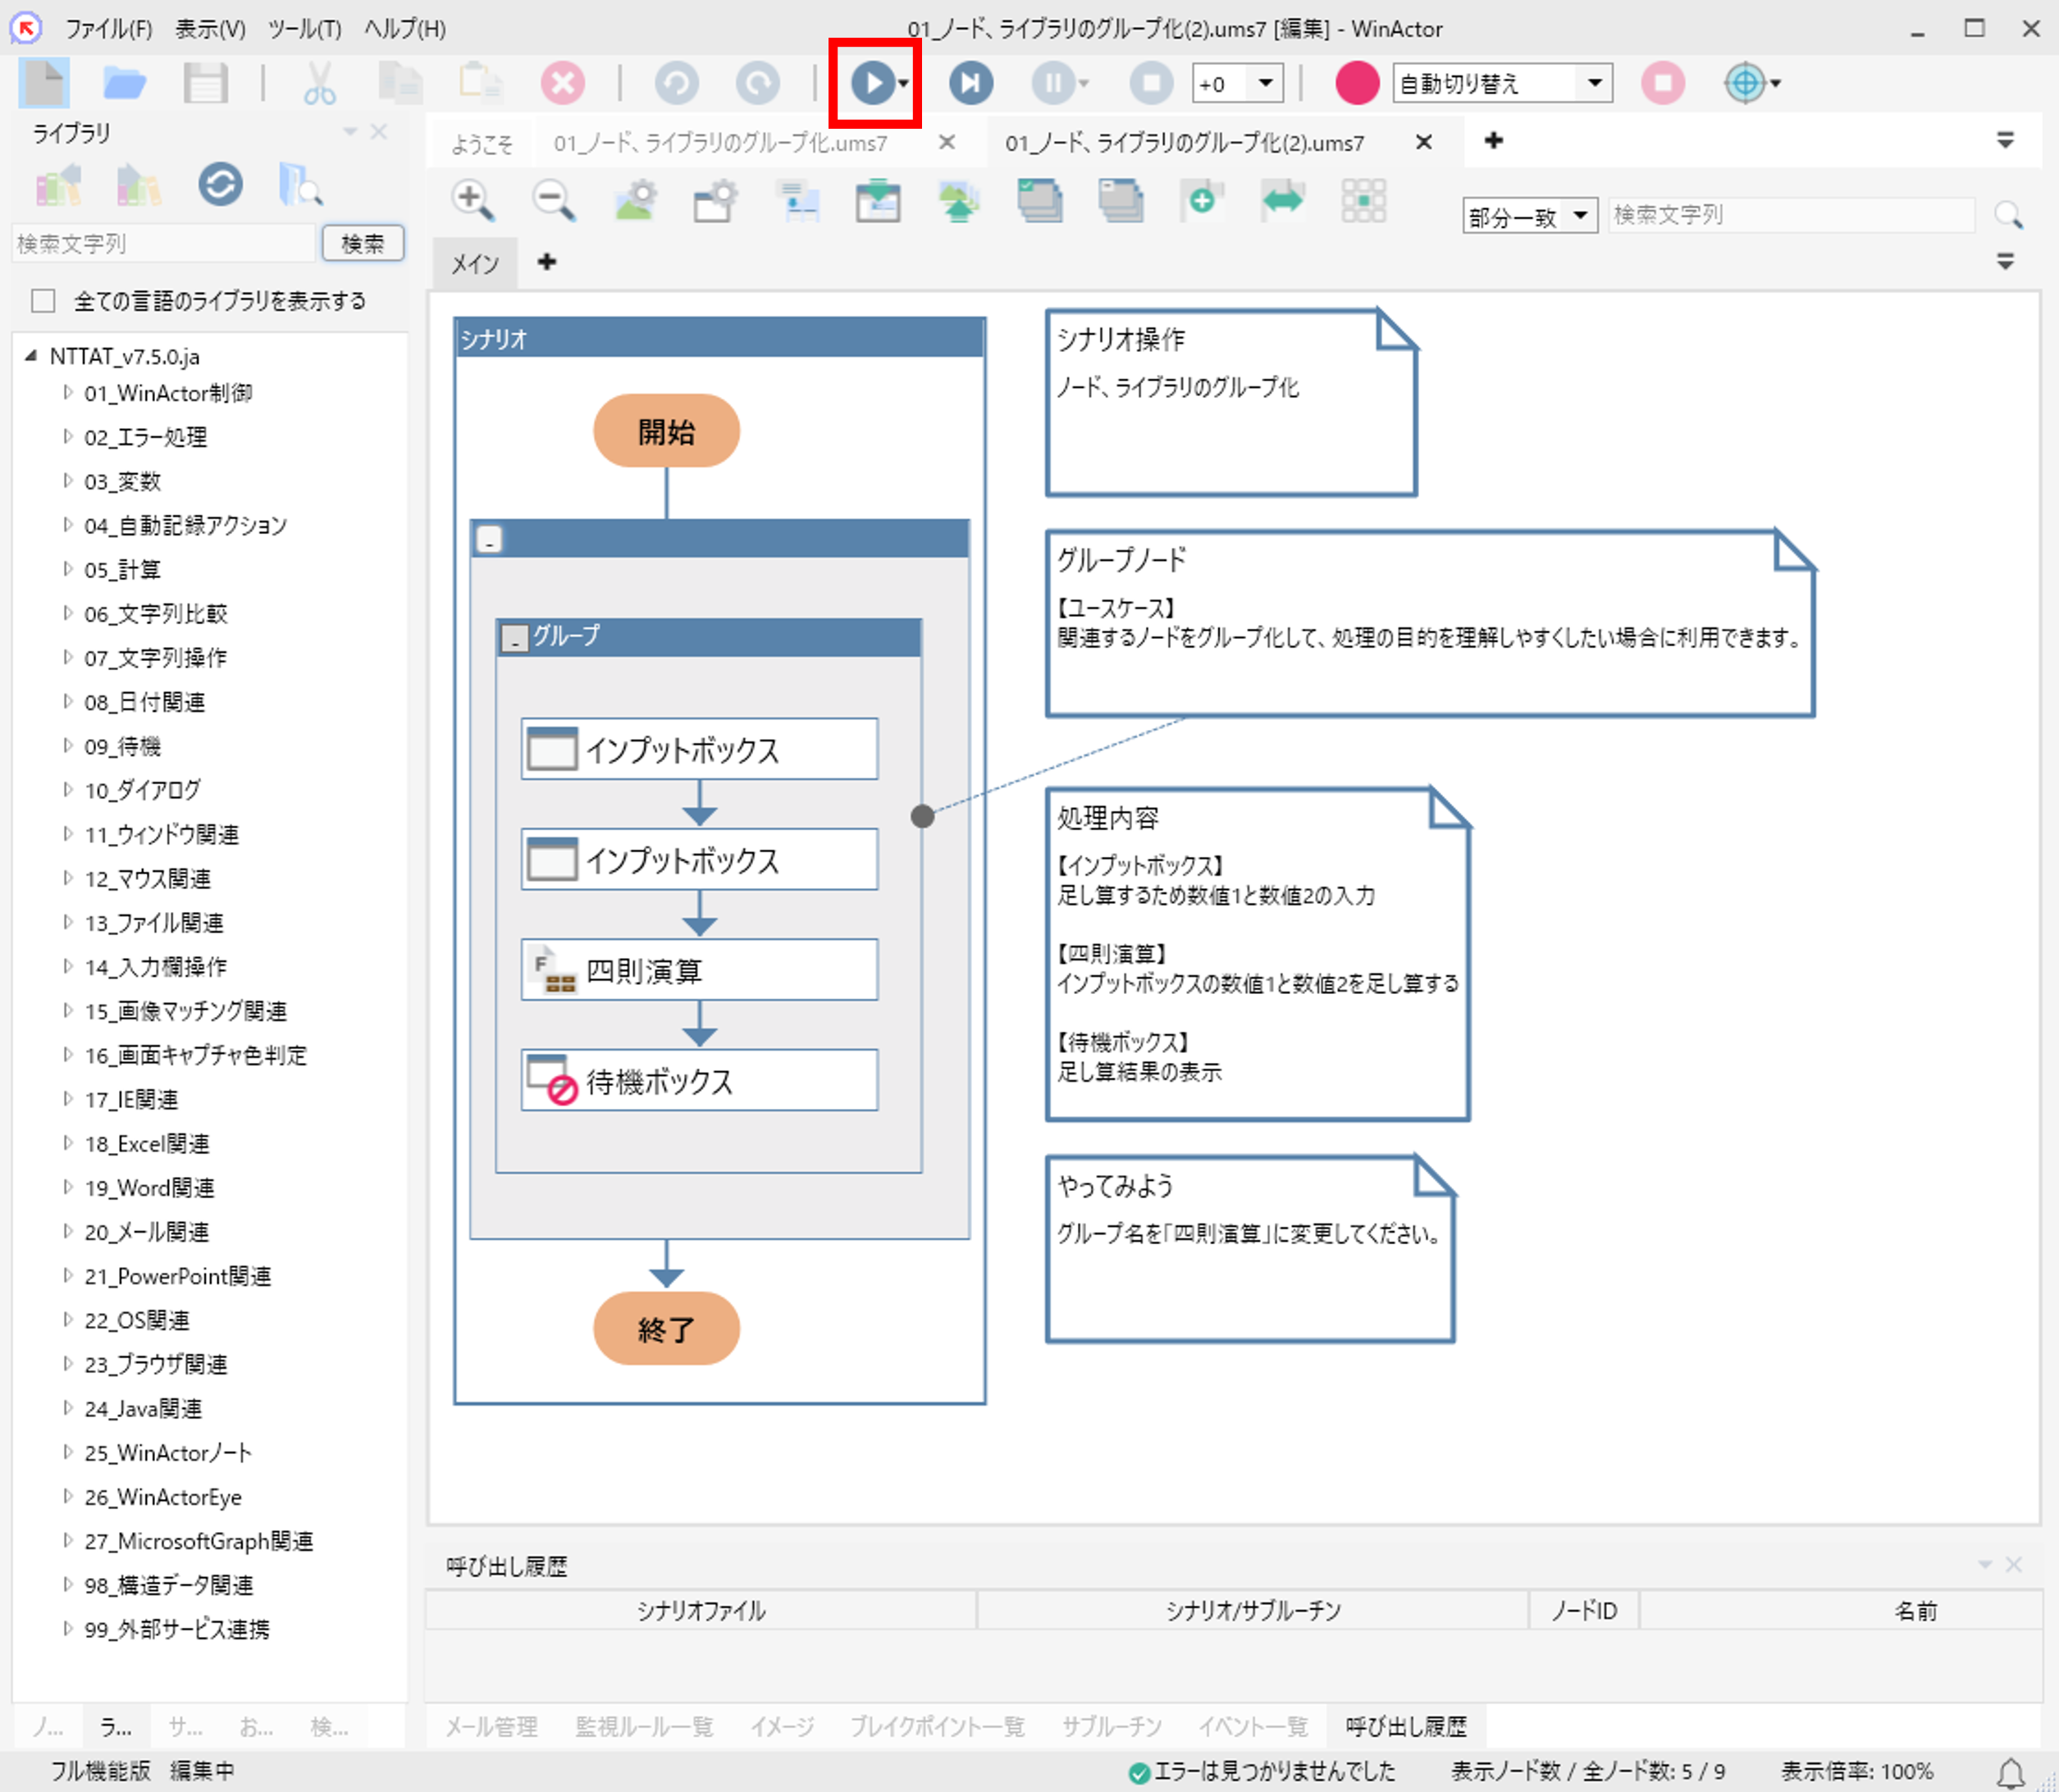Collapse the outer unnamed group node

coord(489,540)
